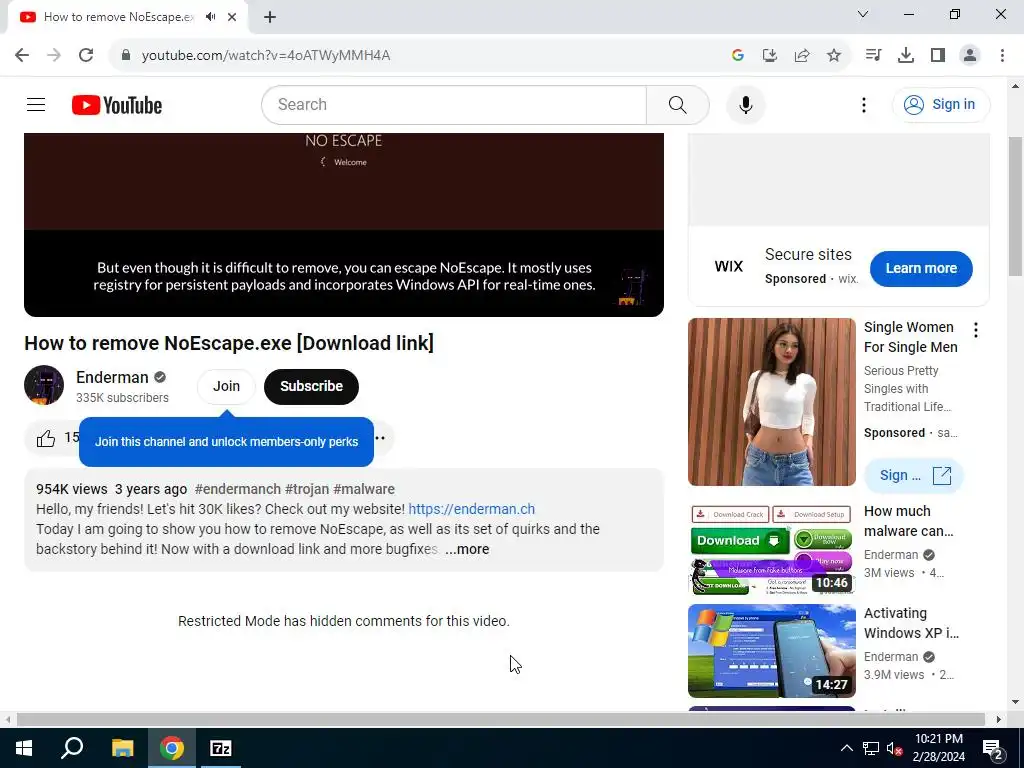Reload the current page
Screen dimensions: 1024x768
tap(86, 55)
